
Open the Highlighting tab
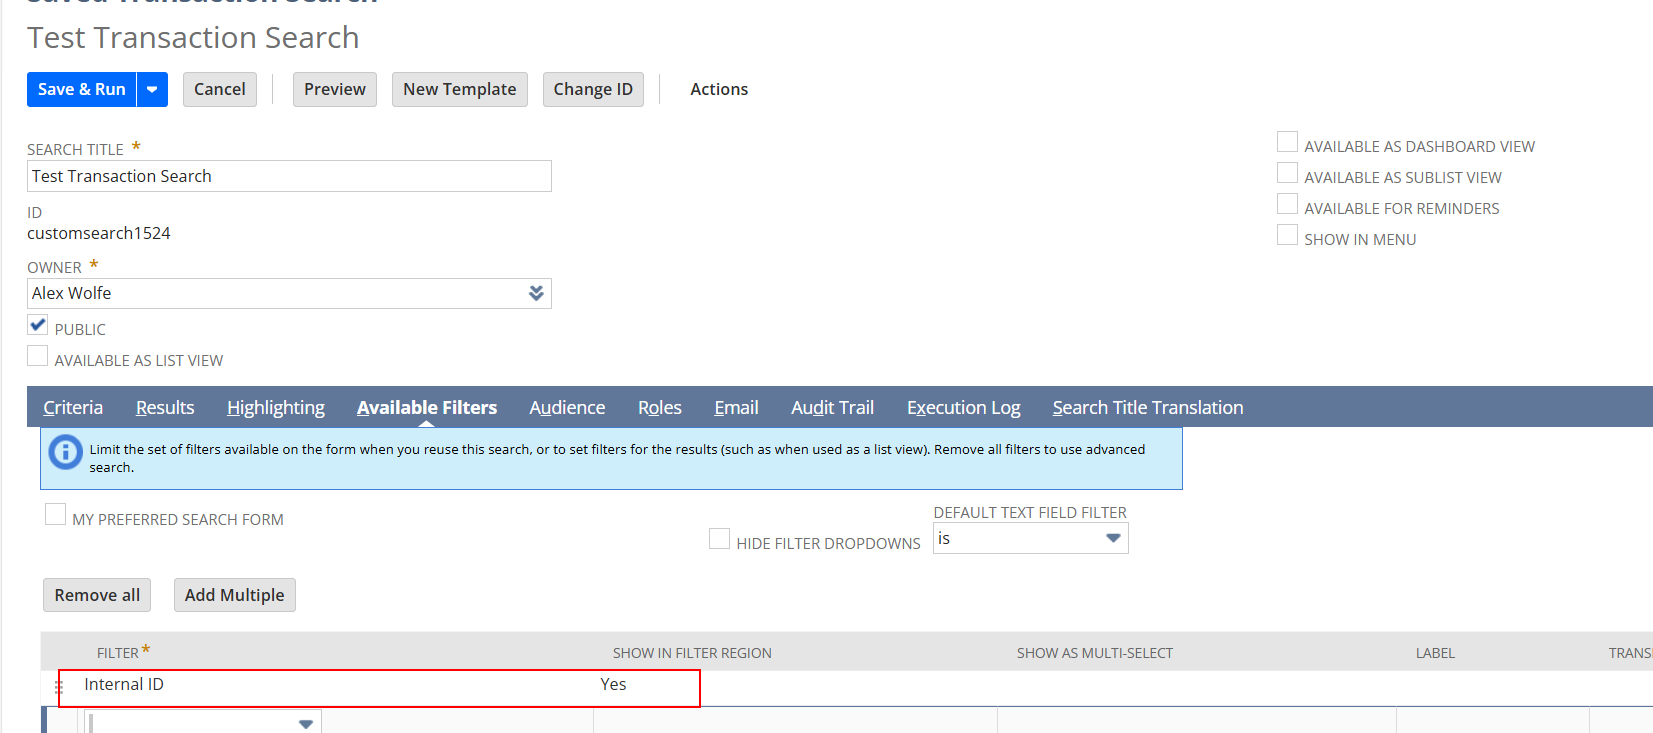pyautogui.click(x=276, y=407)
